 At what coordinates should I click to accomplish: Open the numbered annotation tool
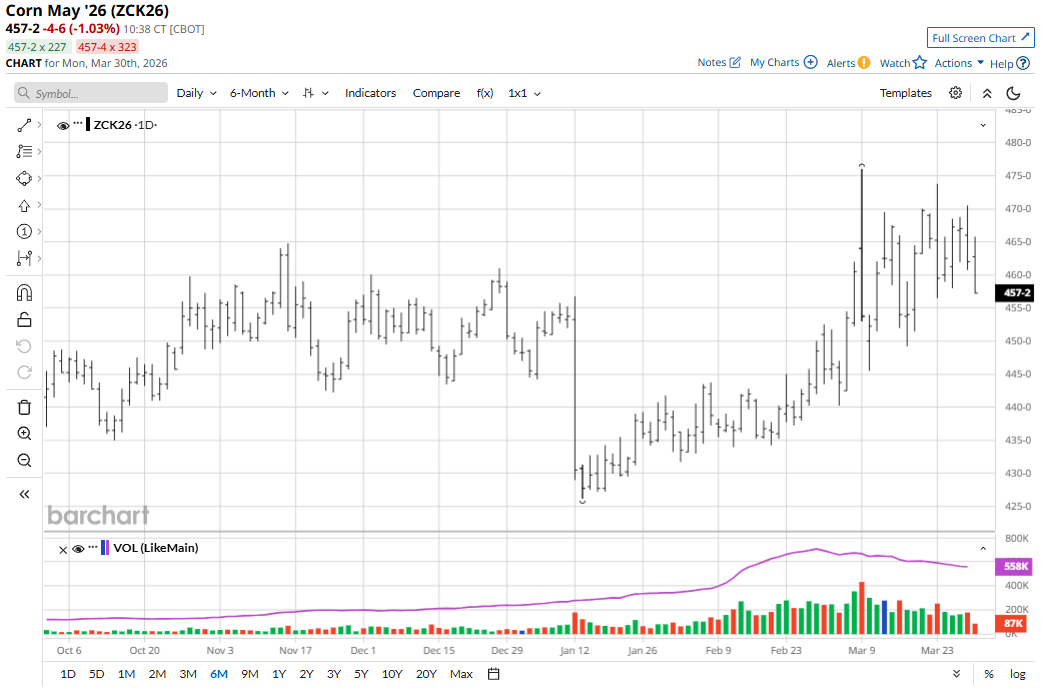[24, 232]
